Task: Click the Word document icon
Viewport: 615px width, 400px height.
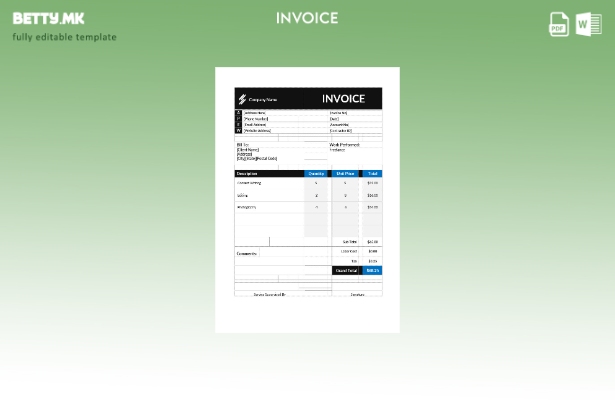Action: (x=589, y=24)
